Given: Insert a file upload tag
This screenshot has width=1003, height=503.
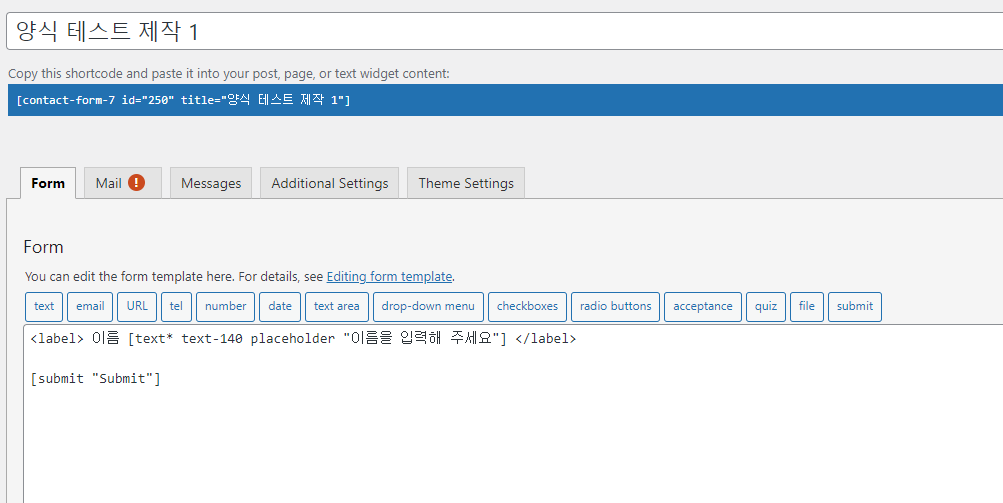Looking at the screenshot, I should pyautogui.click(x=807, y=307).
